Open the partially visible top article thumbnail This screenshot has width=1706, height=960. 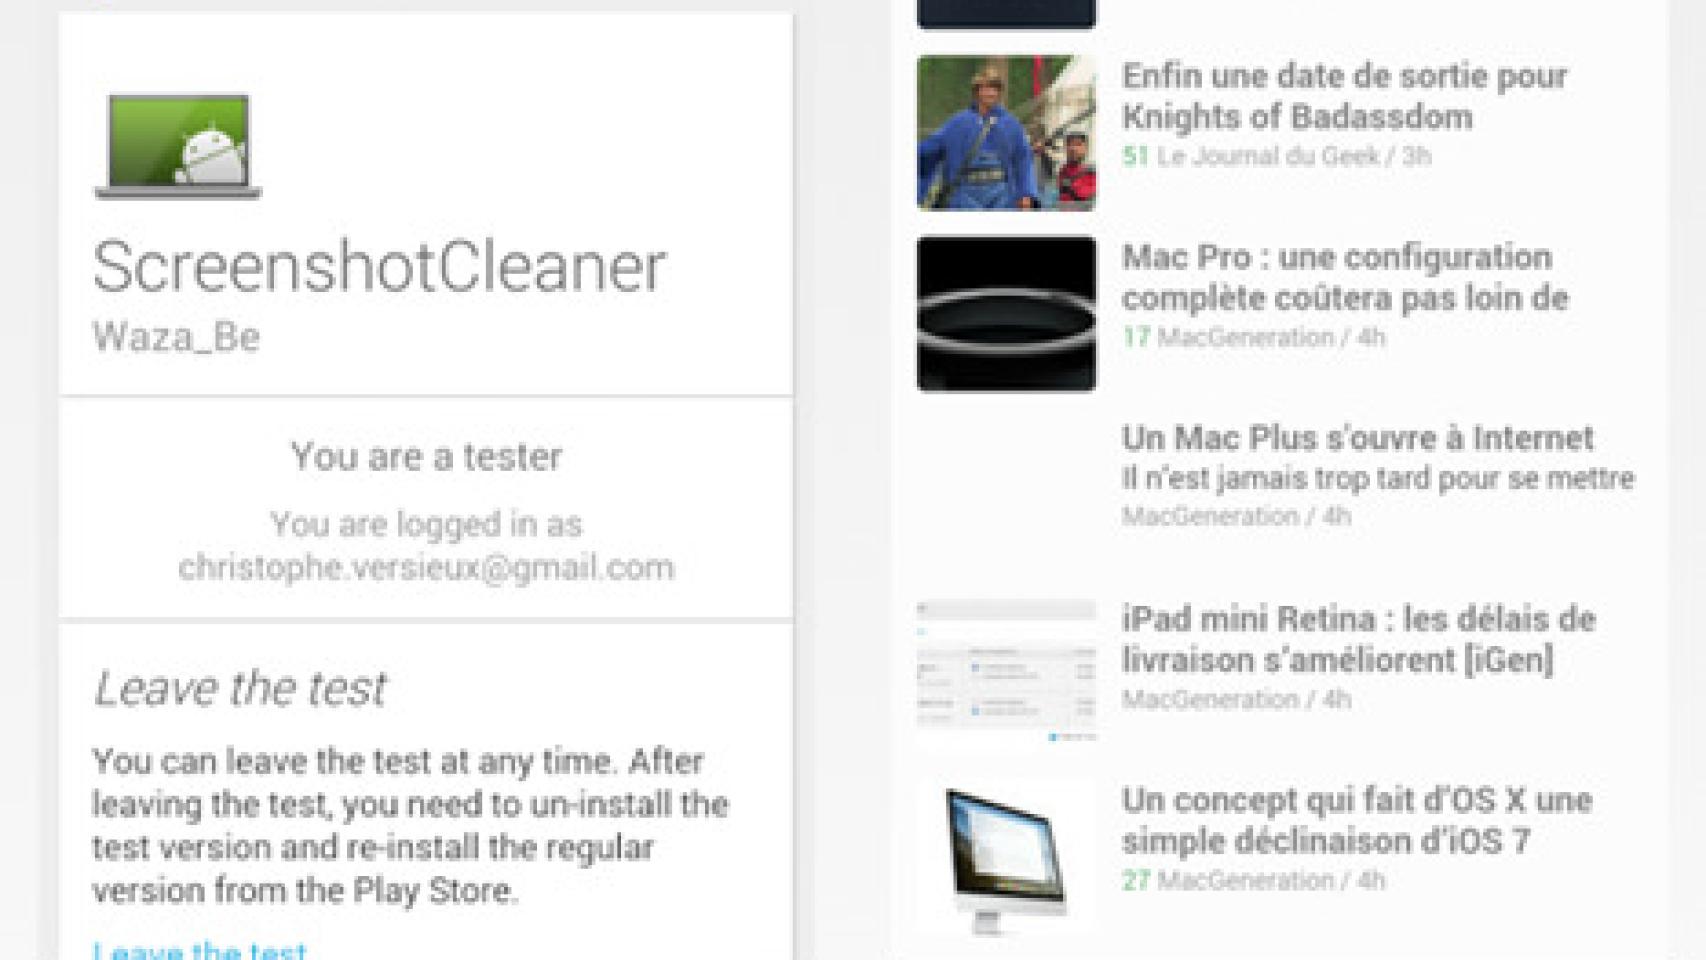[1006, 14]
